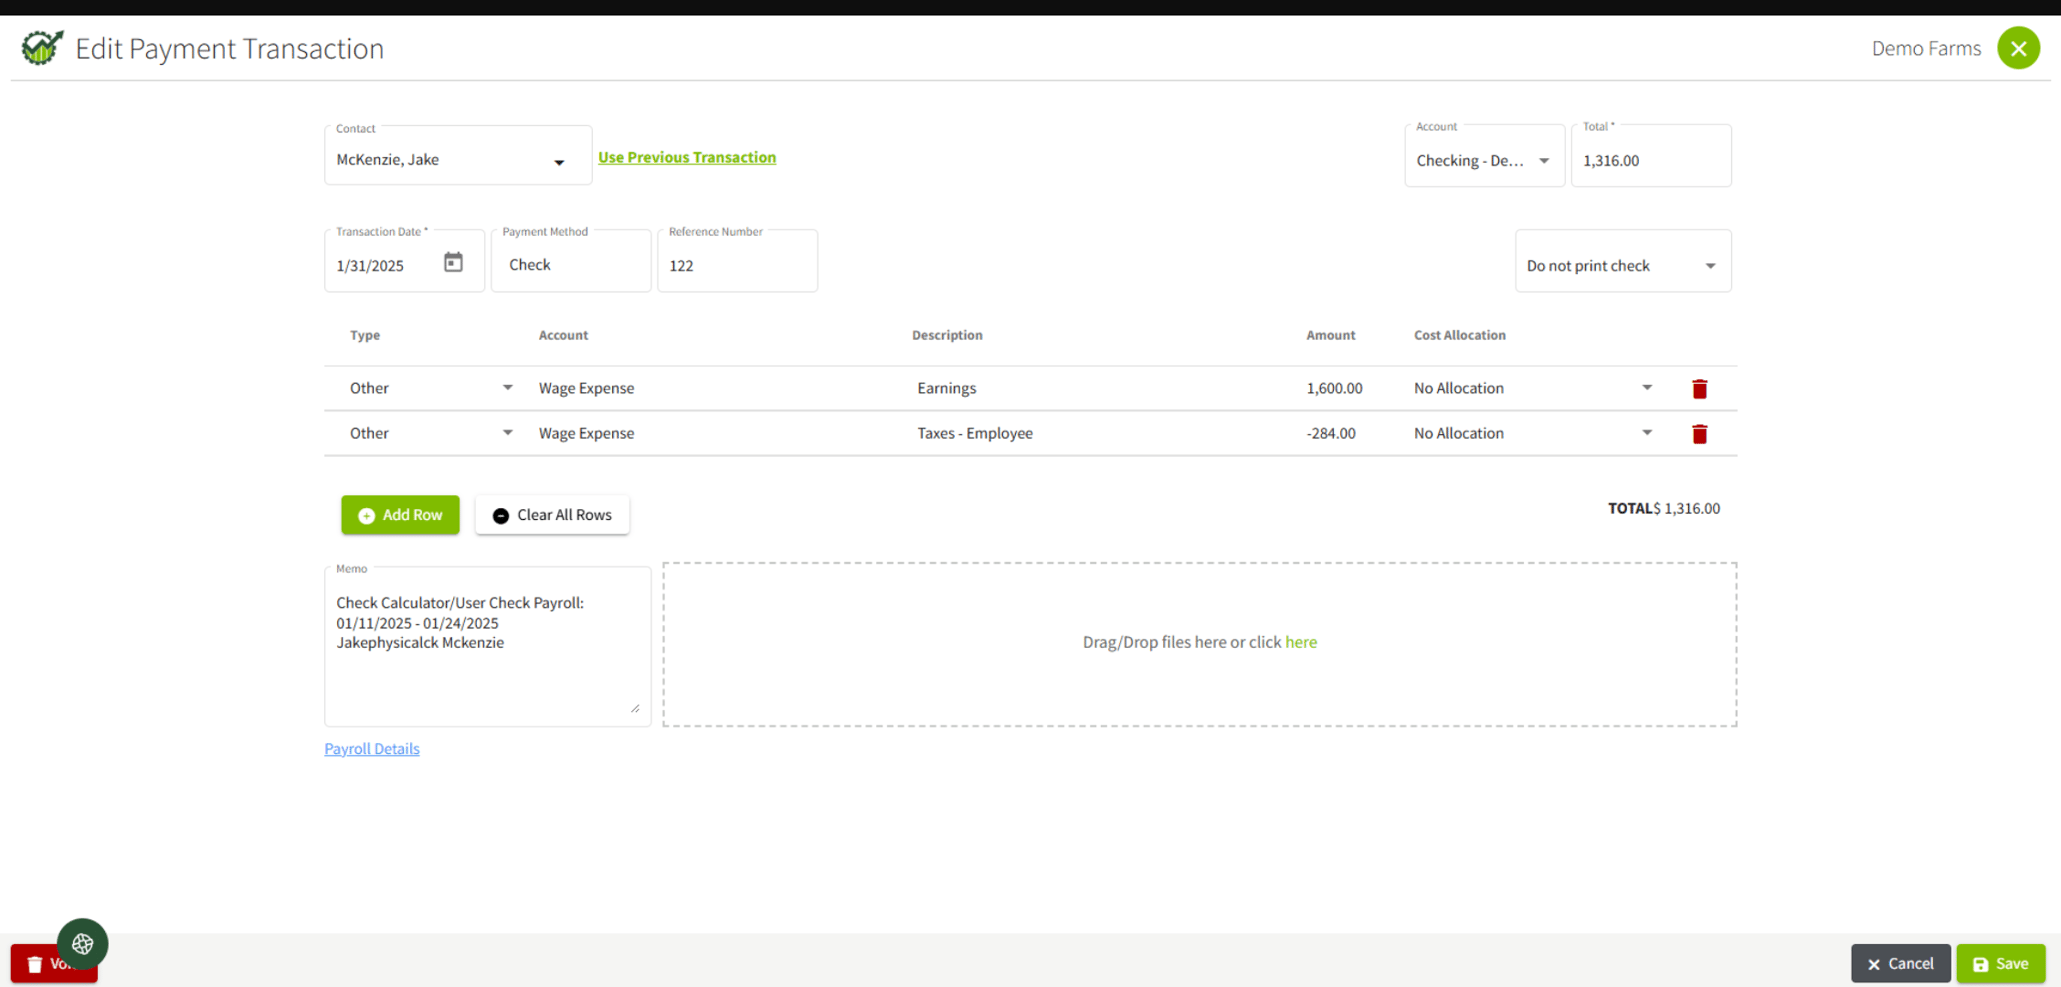This screenshot has height=987, width=2061.
Task: Delete the Taxes - Employee row
Action: pos(1699,433)
